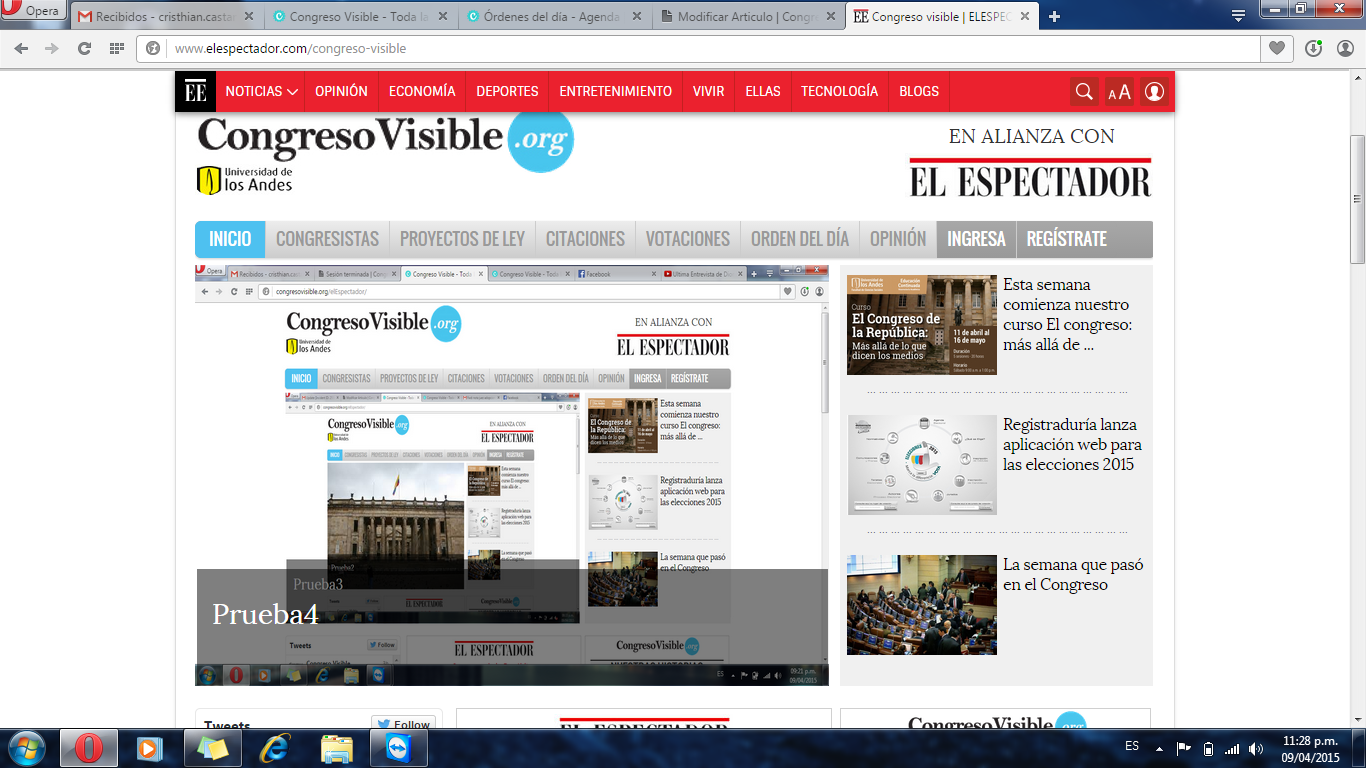Open the ECONOMÍA section
Image resolution: width=1366 pixels, height=768 pixels.
click(422, 91)
